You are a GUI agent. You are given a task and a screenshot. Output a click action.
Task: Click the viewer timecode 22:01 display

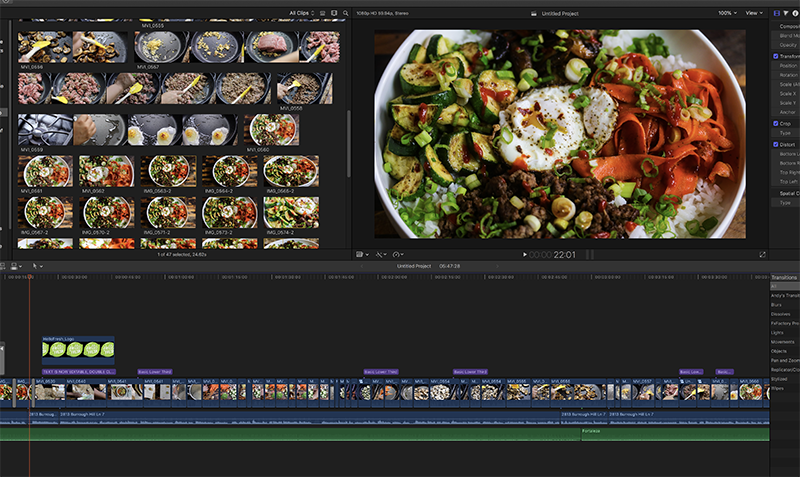coord(552,255)
